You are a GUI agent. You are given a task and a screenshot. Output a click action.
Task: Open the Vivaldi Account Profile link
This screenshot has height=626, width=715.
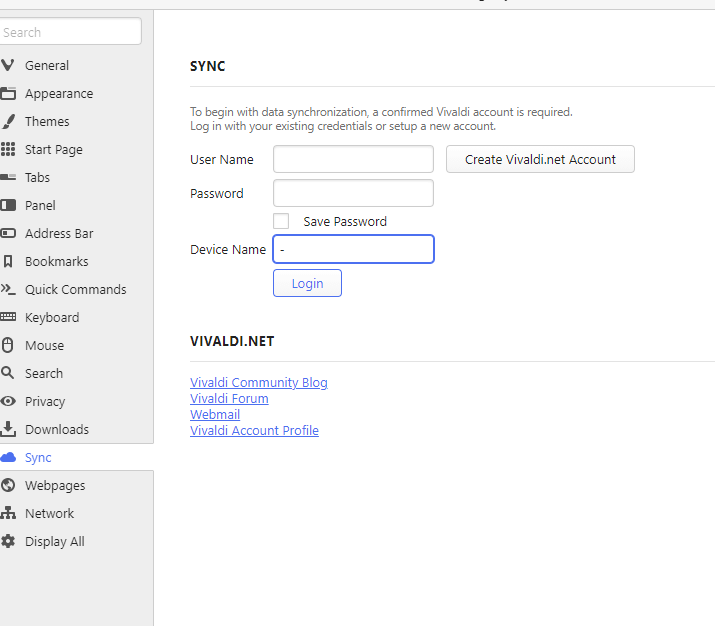tap(254, 430)
